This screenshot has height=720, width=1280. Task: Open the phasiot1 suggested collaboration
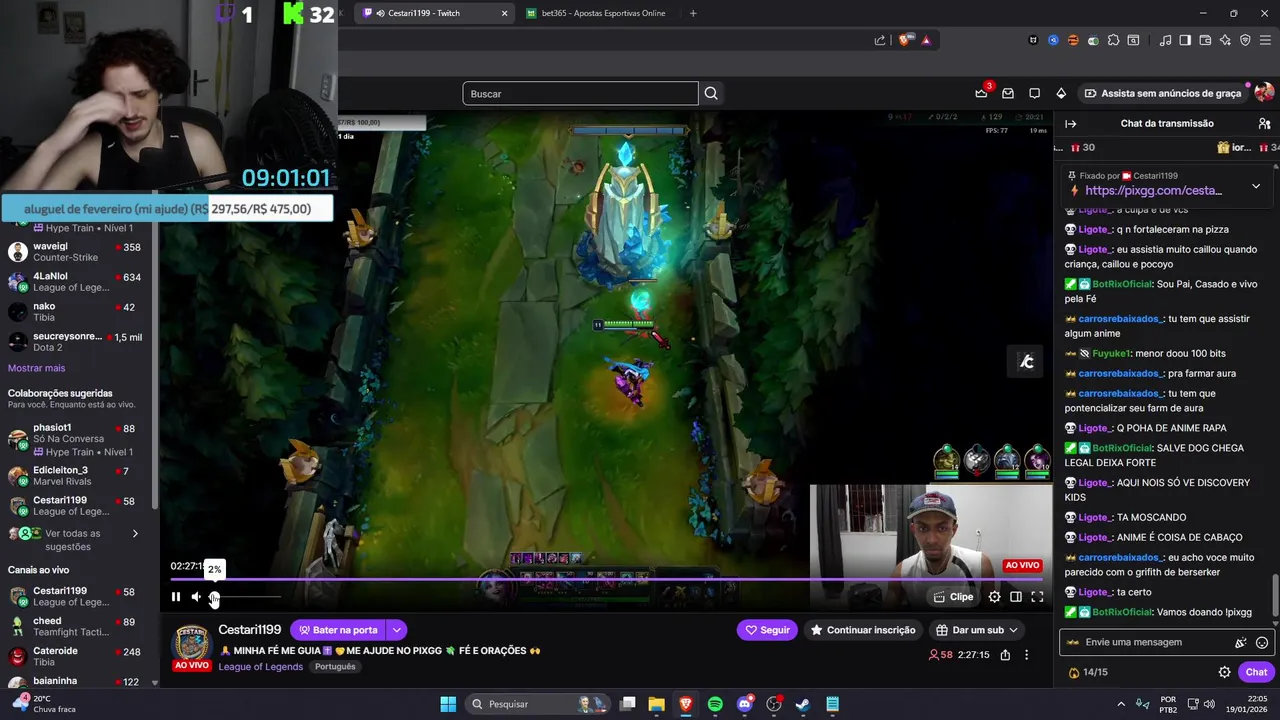point(75,439)
